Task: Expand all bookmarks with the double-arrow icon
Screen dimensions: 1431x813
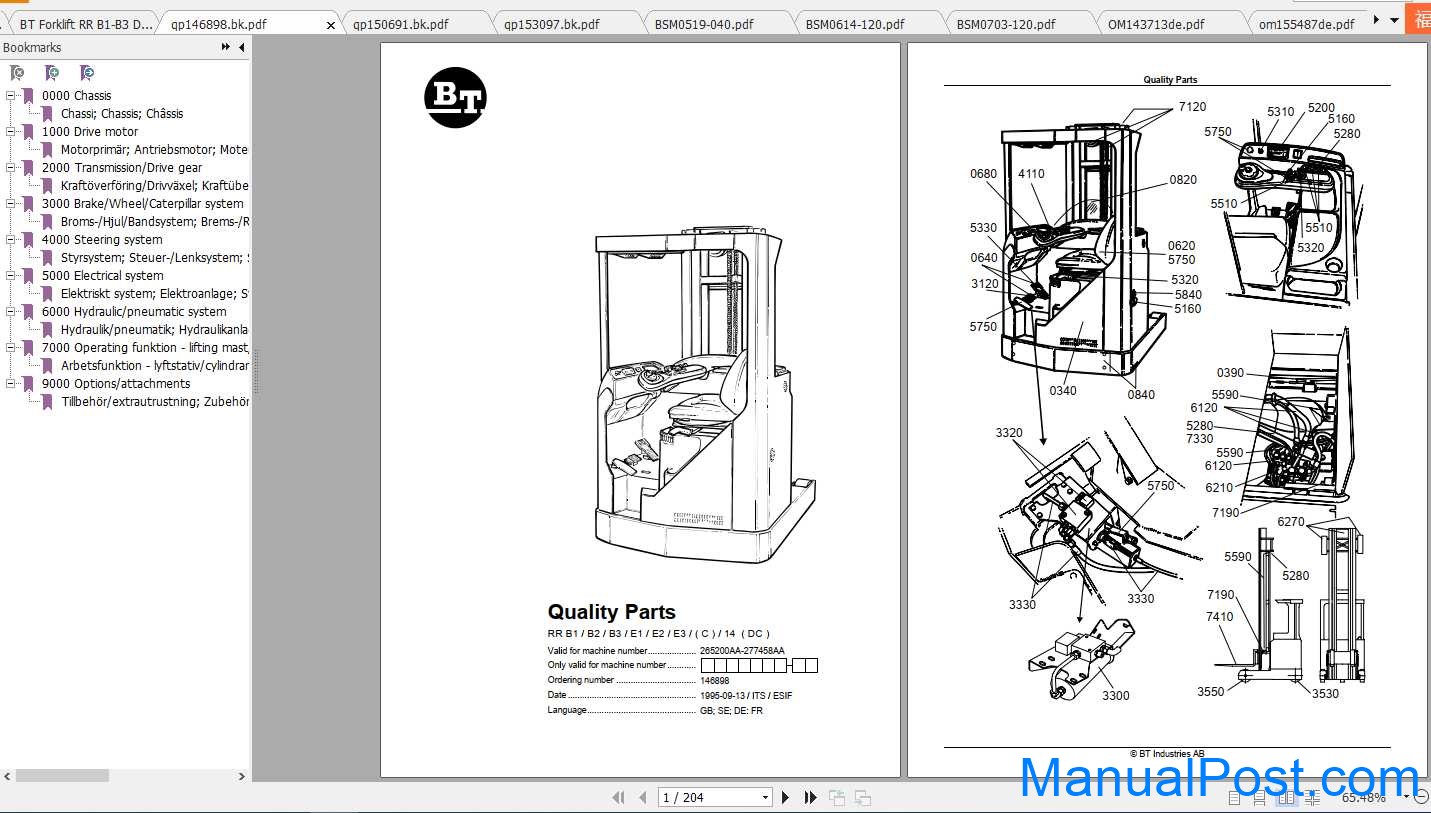Action: (226, 47)
